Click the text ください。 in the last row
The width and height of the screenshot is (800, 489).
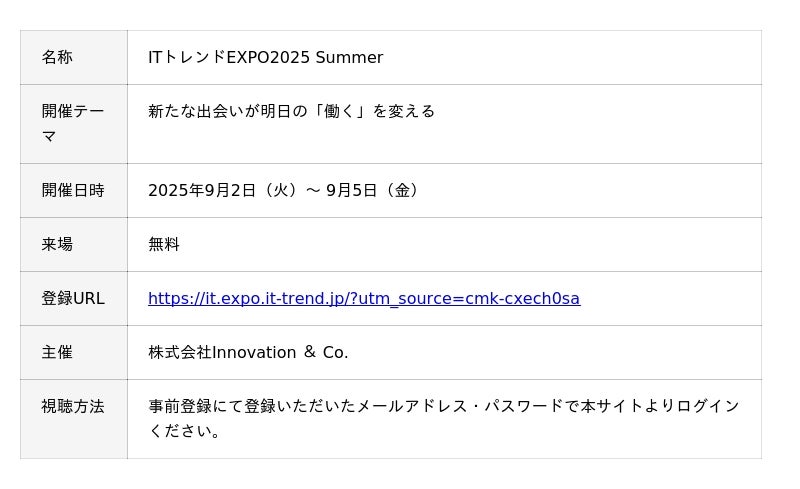pyautogui.click(x=185, y=431)
